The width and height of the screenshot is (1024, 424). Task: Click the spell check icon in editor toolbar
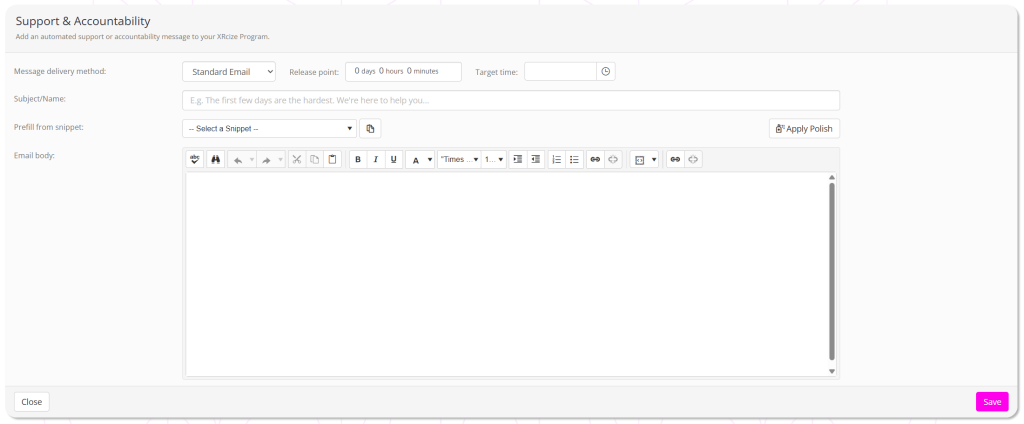(x=195, y=159)
